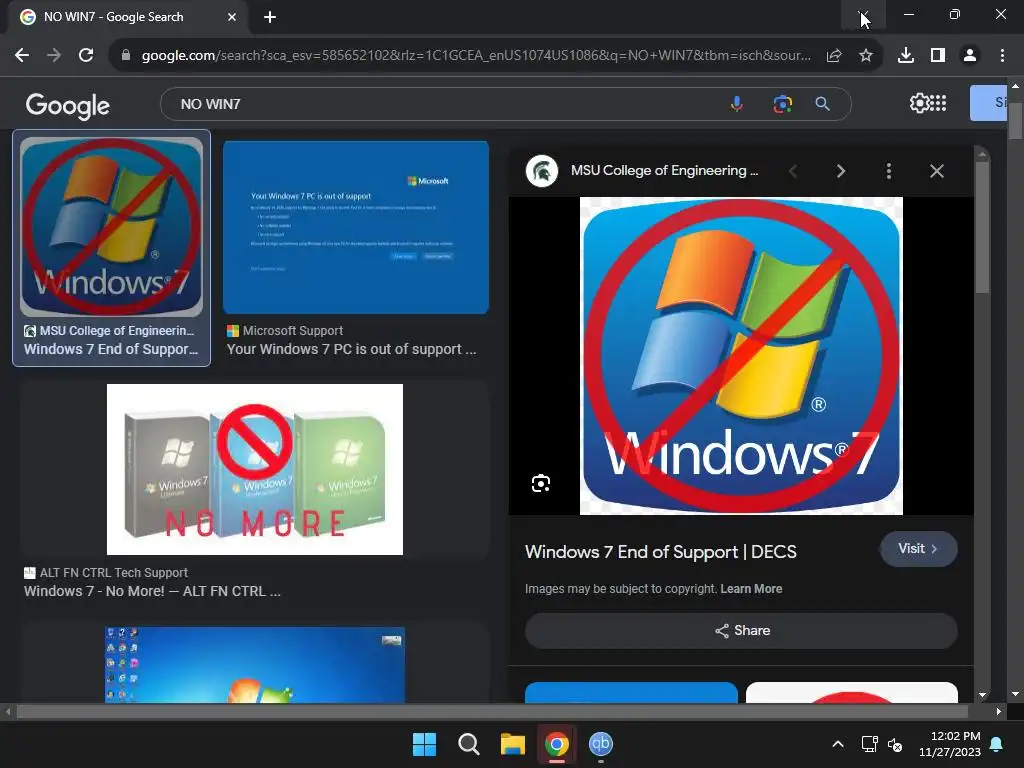Open Chrome downloads icon
This screenshot has height=768, width=1024.
click(x=906, y=56)
